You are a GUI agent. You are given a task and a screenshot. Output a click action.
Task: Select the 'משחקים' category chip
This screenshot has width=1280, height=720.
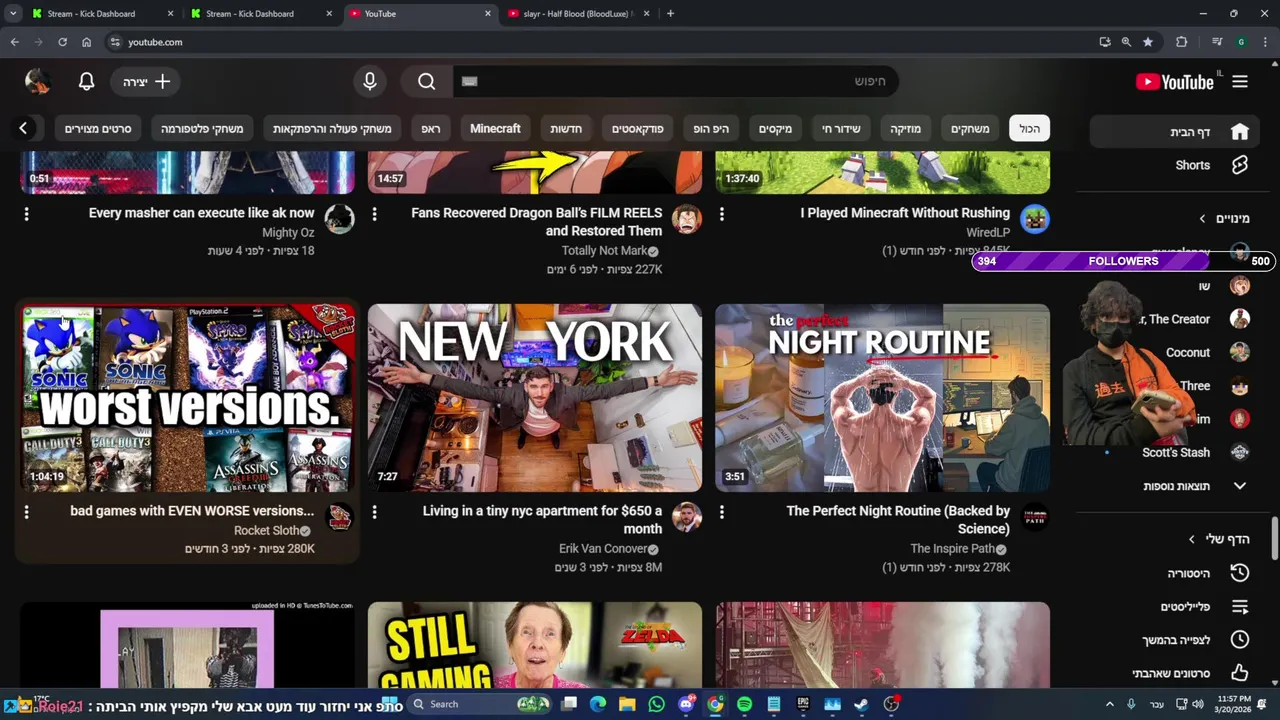click(970, 128)
